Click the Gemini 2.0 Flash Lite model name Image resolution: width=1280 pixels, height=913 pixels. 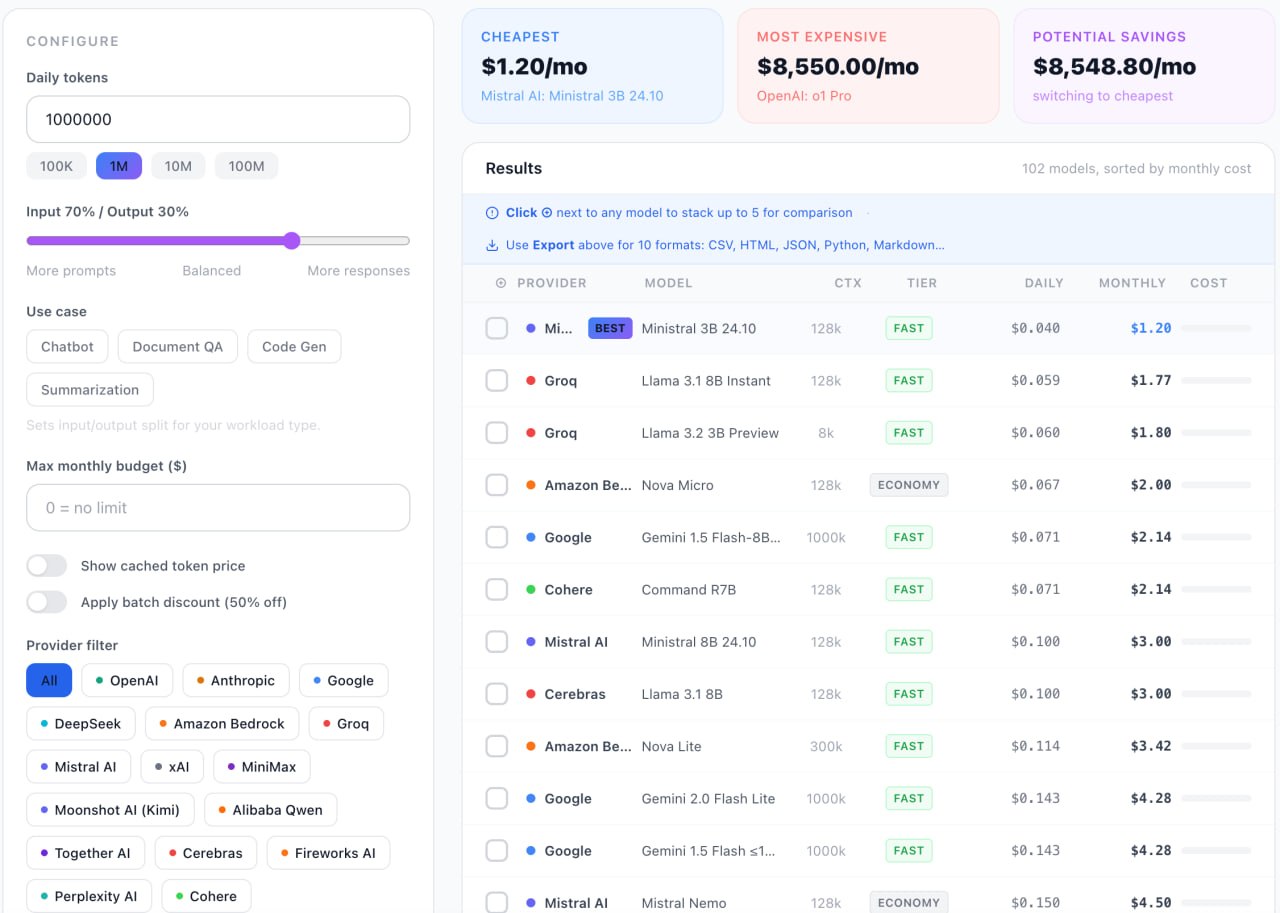coord(708,798)
